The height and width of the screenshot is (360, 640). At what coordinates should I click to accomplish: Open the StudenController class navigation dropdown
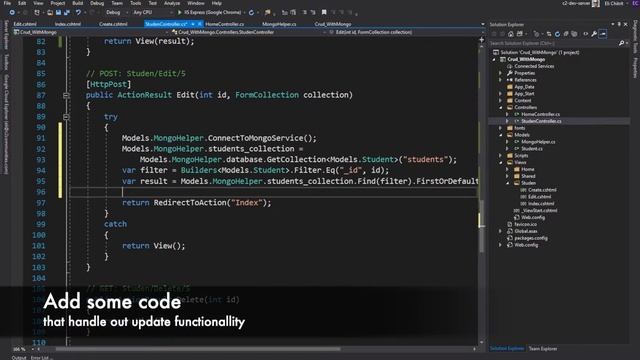[x=248, y=32]
